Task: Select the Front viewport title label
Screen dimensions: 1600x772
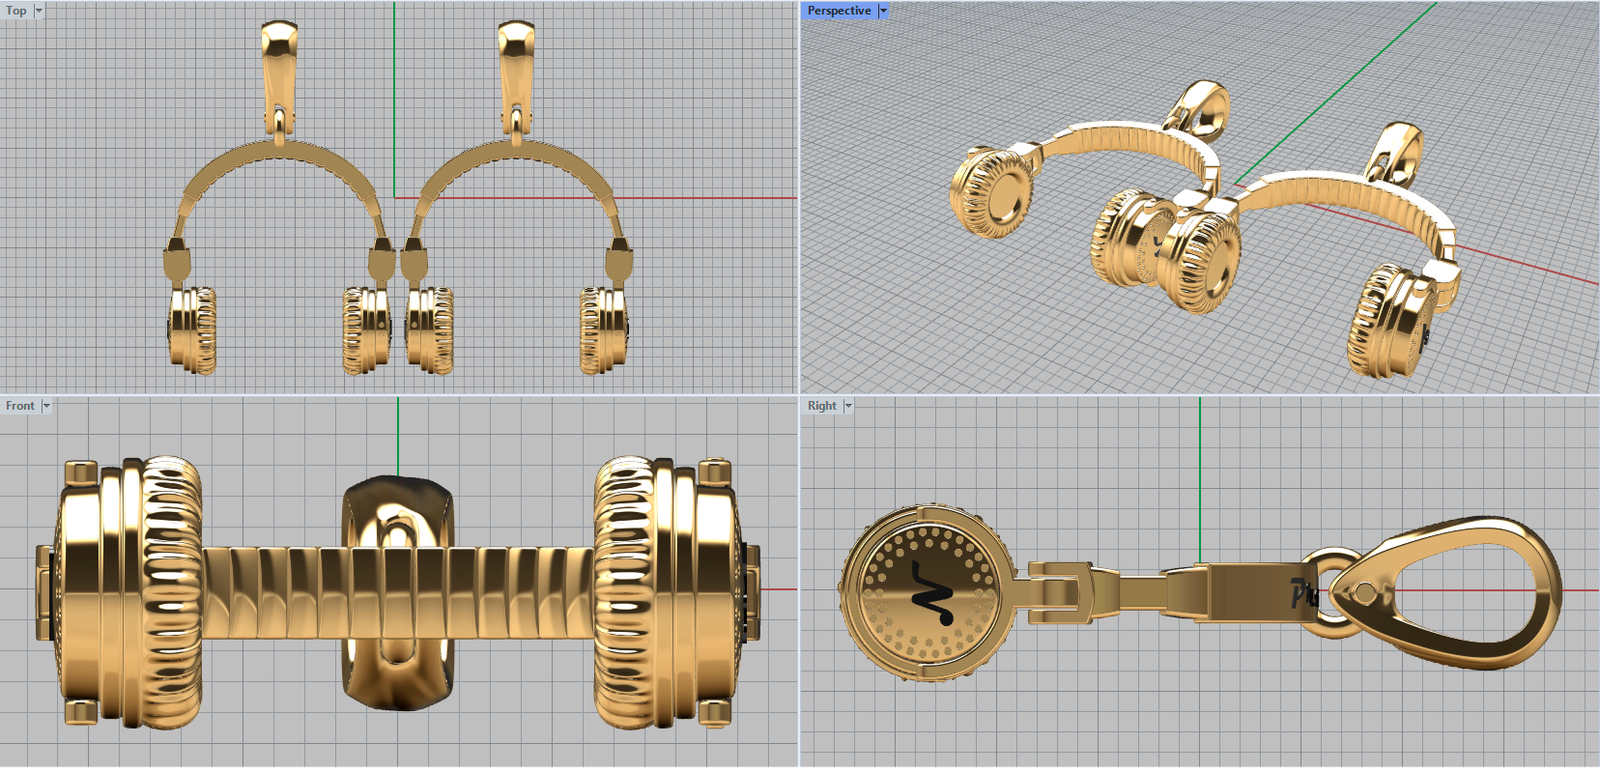Action: click(x=19, y=406)
